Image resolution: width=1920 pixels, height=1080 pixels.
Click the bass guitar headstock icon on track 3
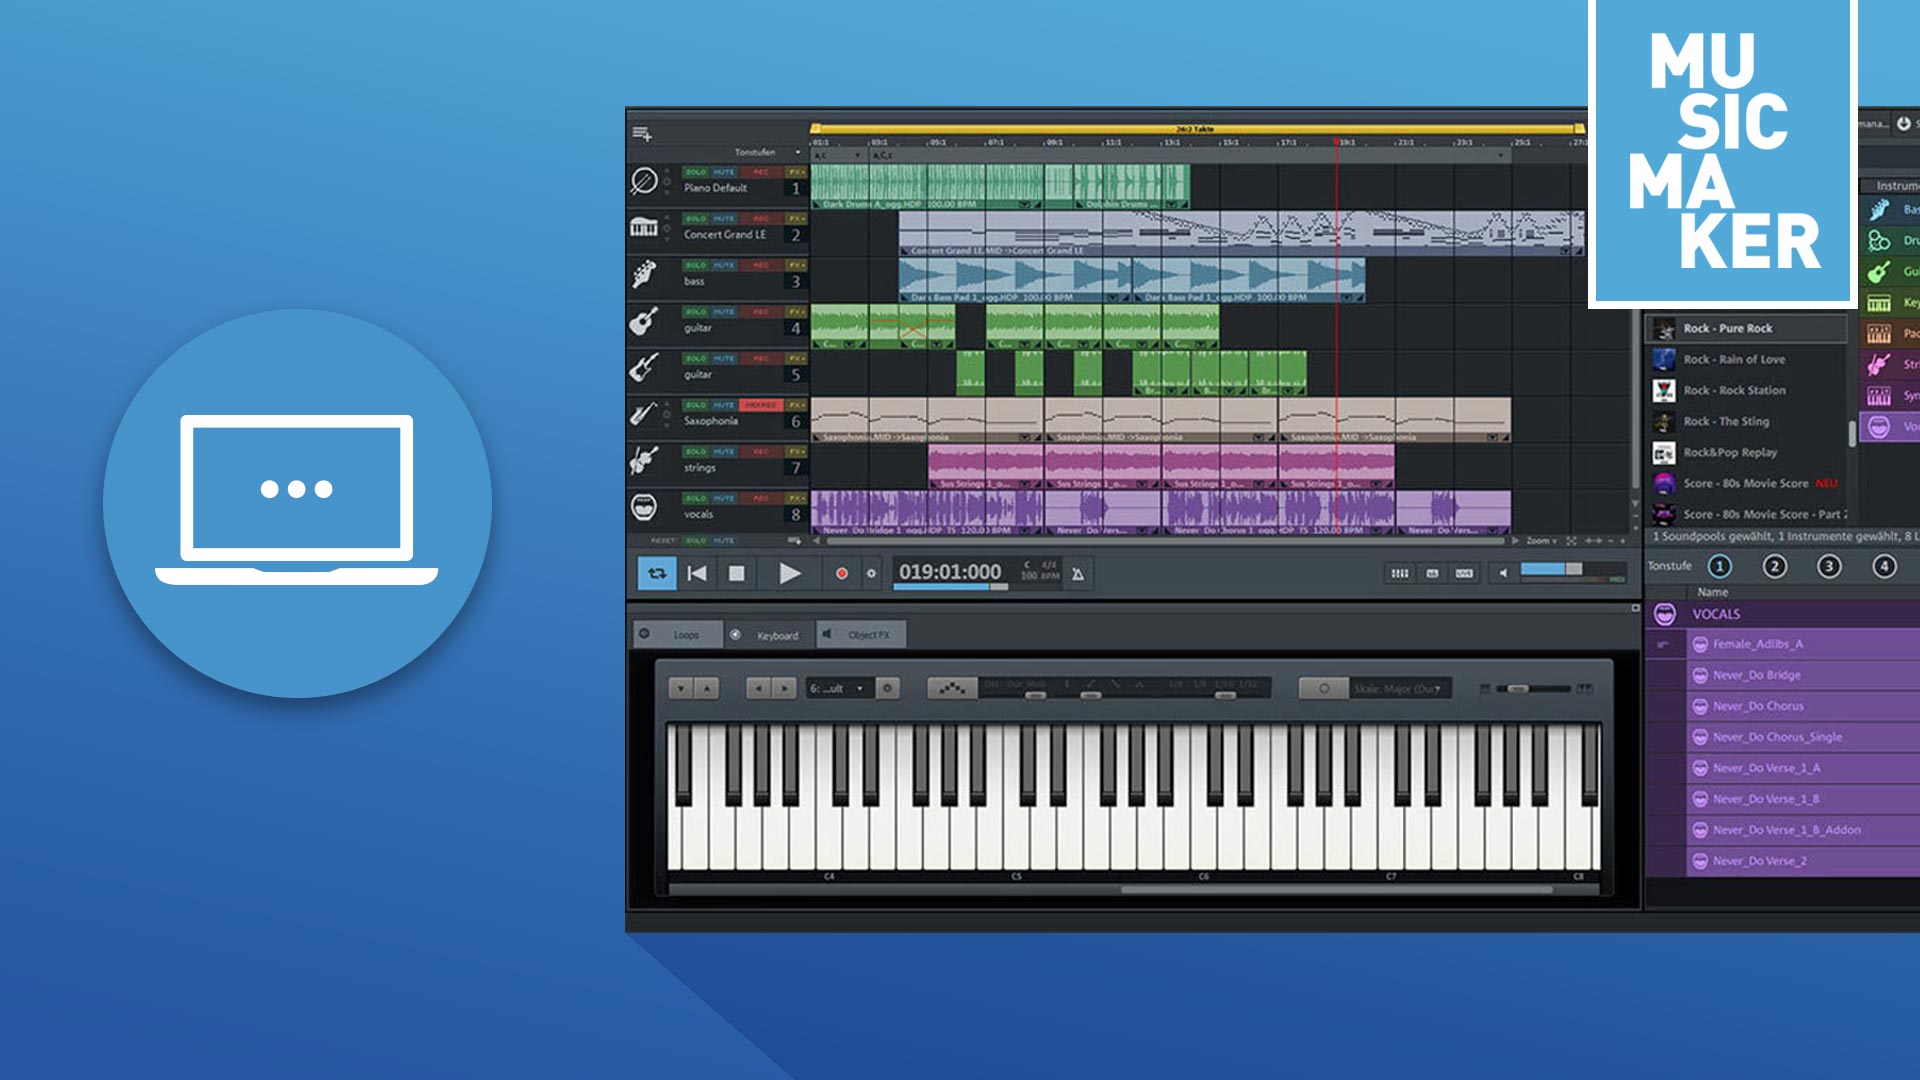click(x=644, y=274)
